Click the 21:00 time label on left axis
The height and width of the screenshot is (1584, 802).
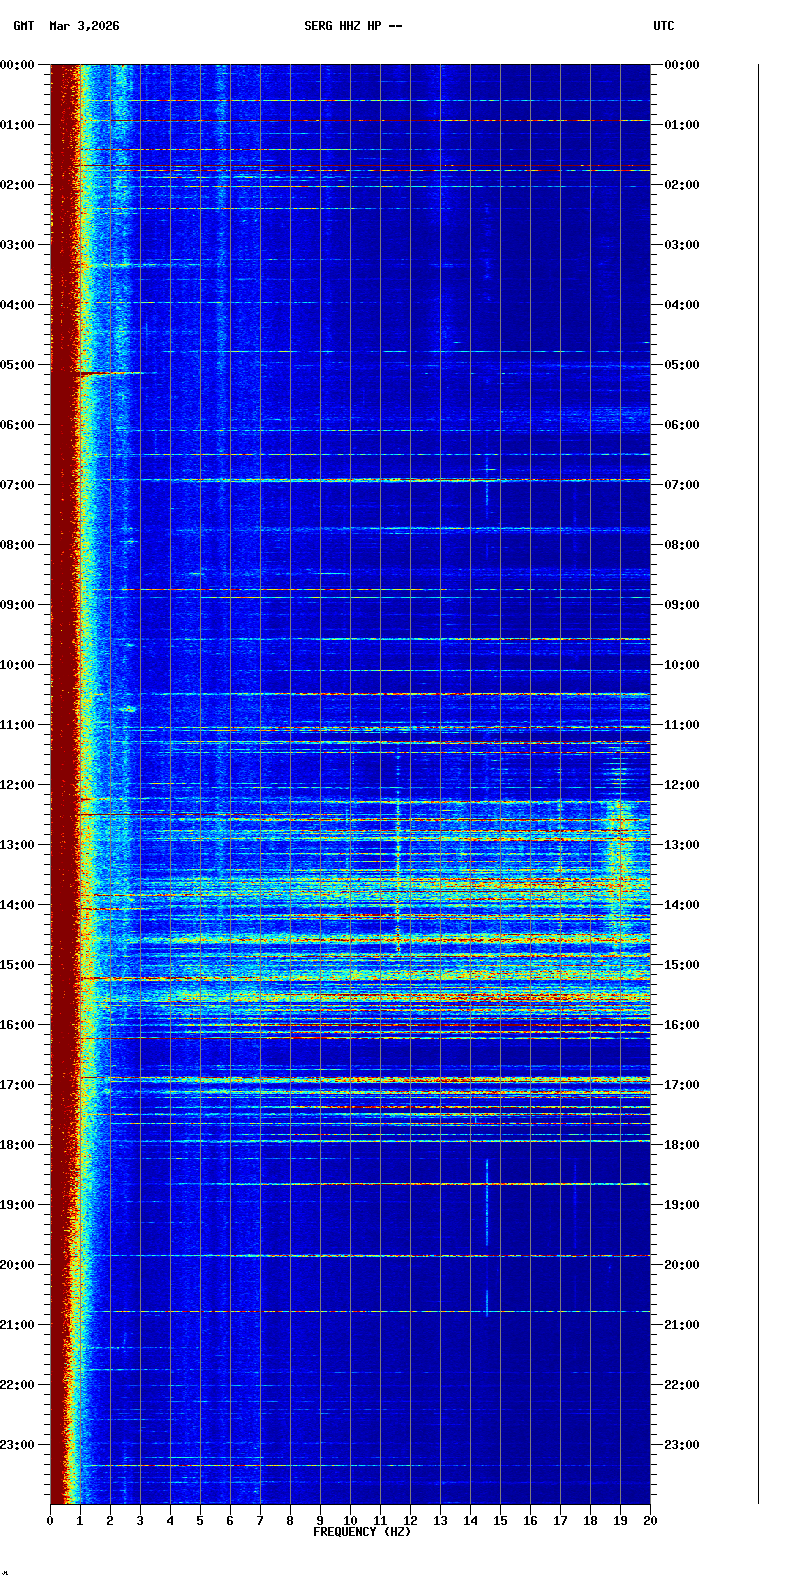[18, 1325]
